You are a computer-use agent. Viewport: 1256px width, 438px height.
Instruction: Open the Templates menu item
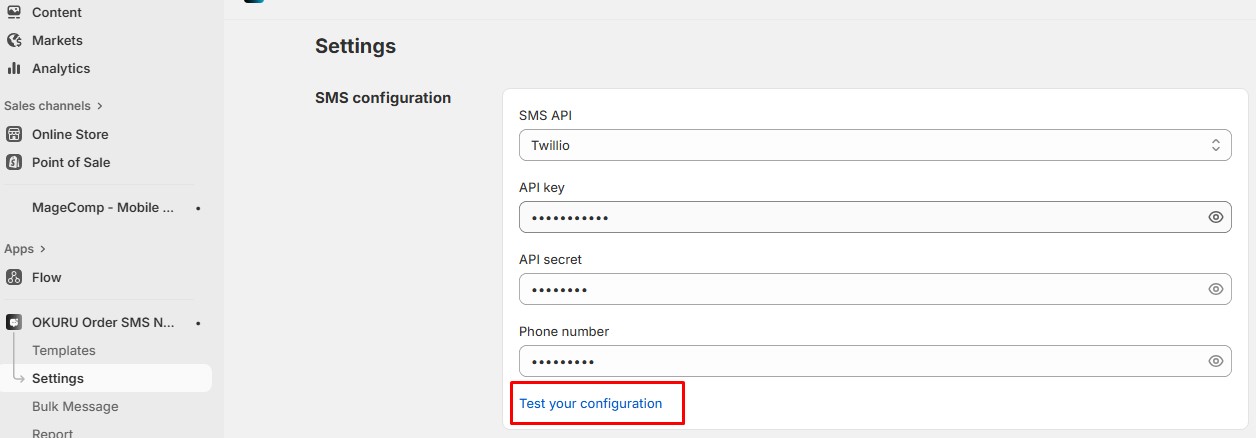(64, 351)
